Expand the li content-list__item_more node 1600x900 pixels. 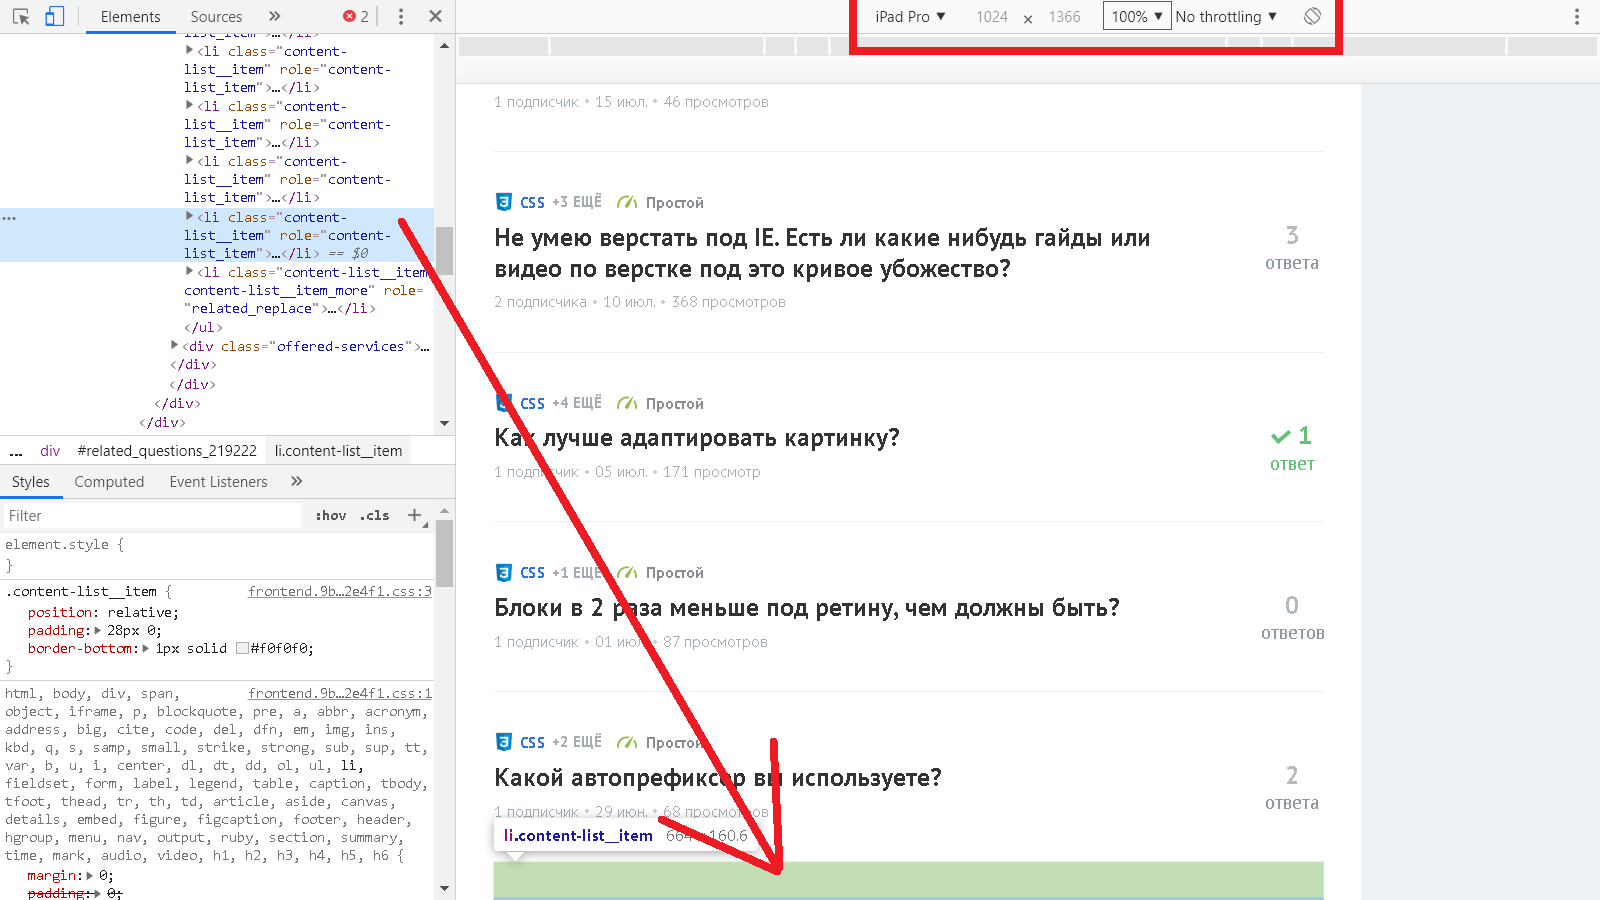coord(190,271)
